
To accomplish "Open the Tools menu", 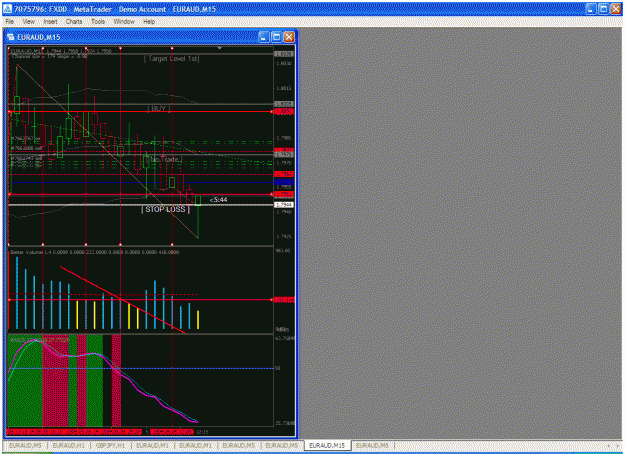I will pyautogui.click(x=98, y=22).
